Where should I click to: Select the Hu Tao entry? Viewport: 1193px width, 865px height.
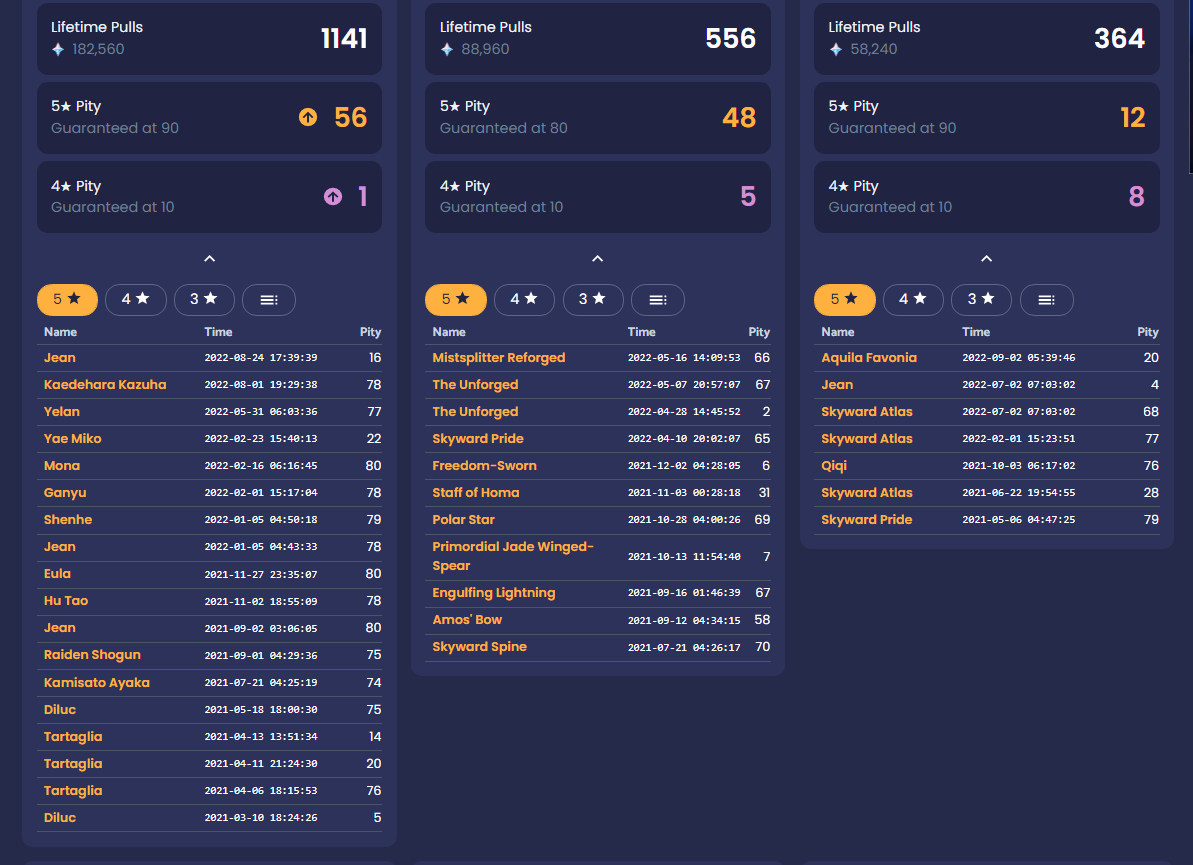click(x=209, y=601)
